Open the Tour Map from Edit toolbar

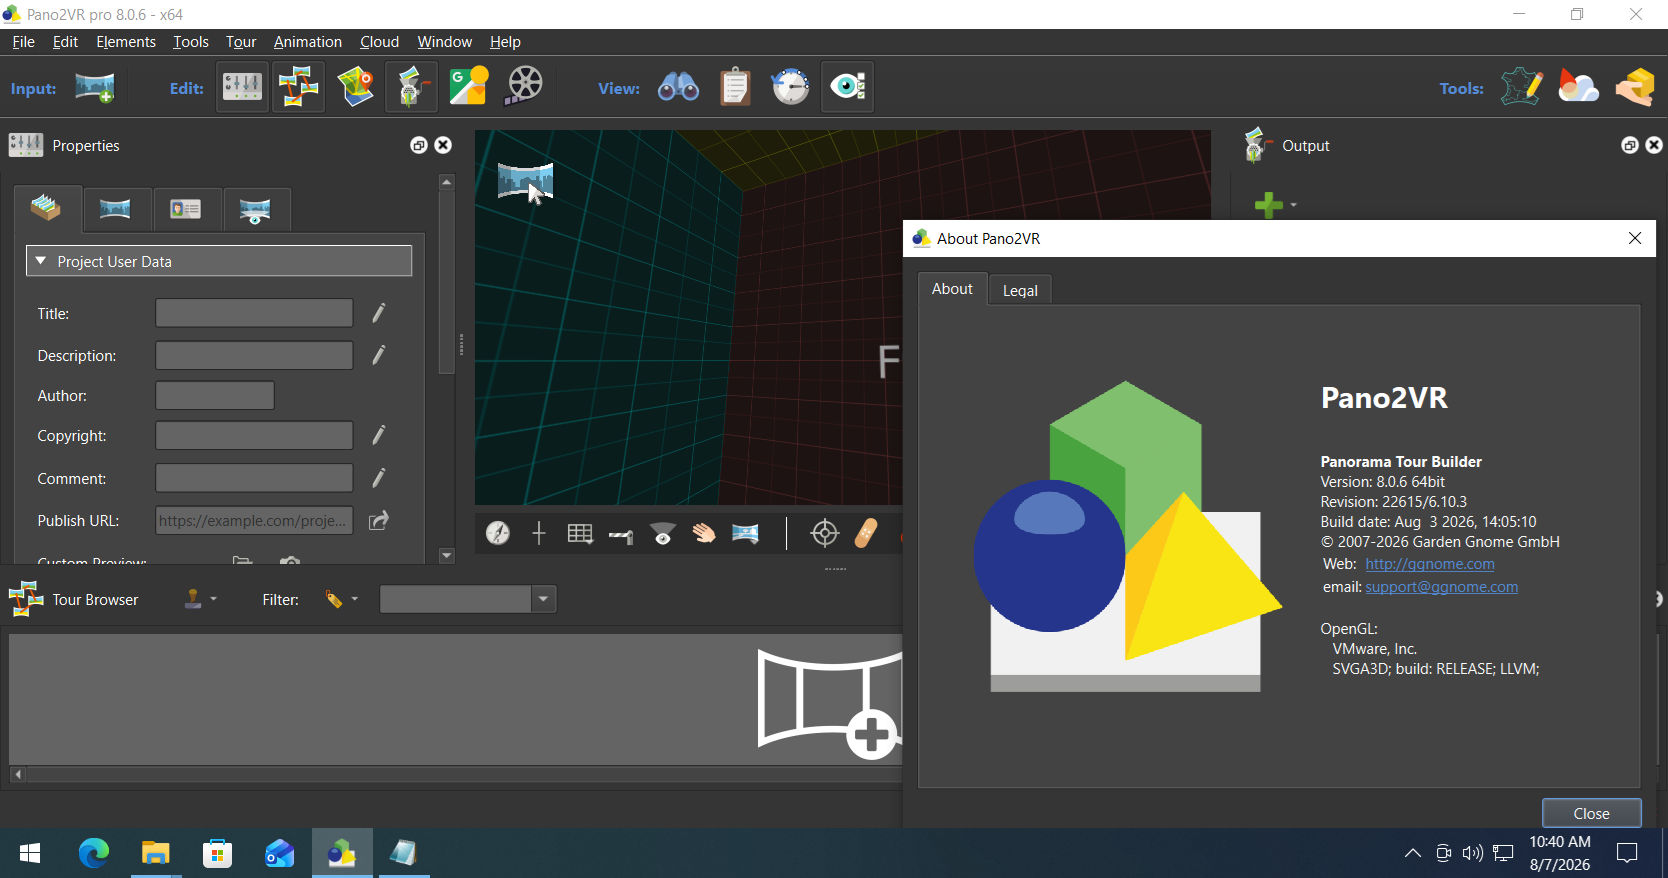[x=356, y=87]
